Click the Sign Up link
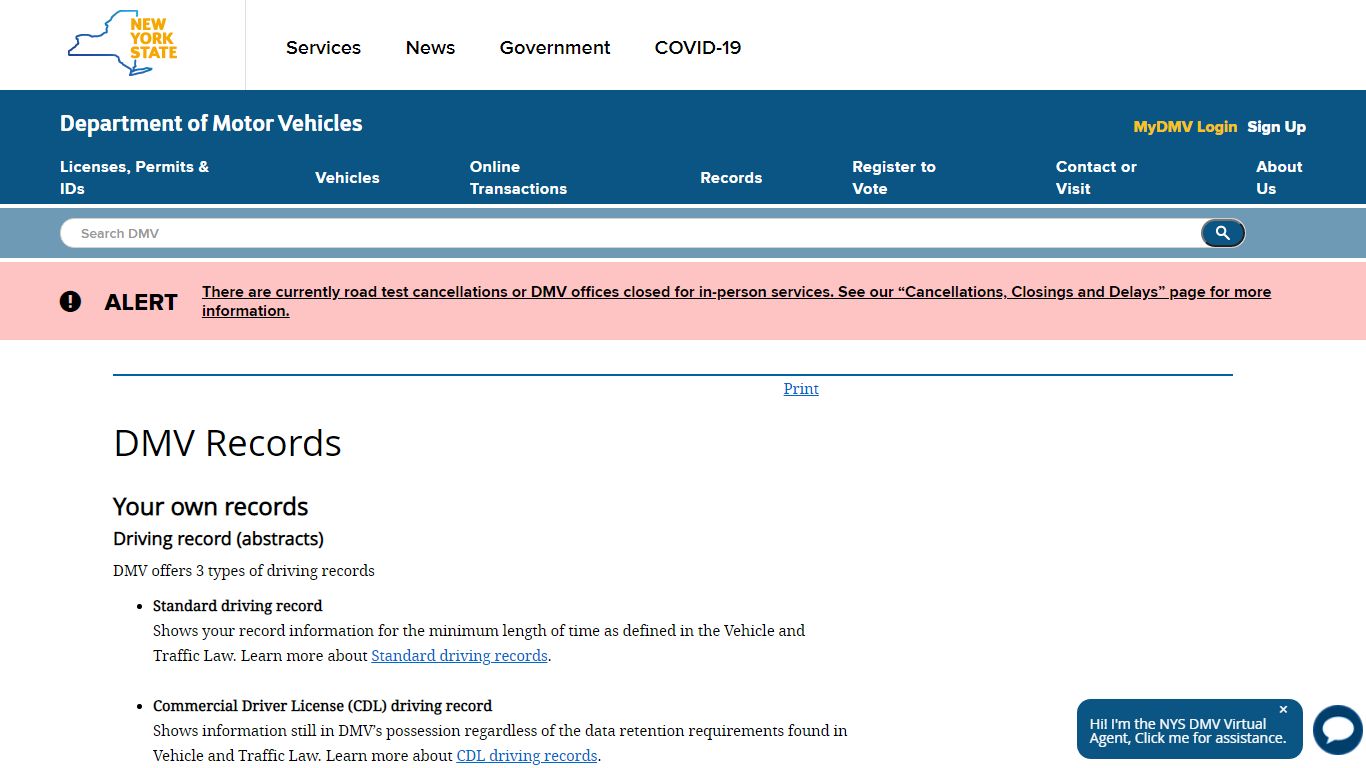The height and width of the screenshot is (768, 1366). [x=1276, y=127]
